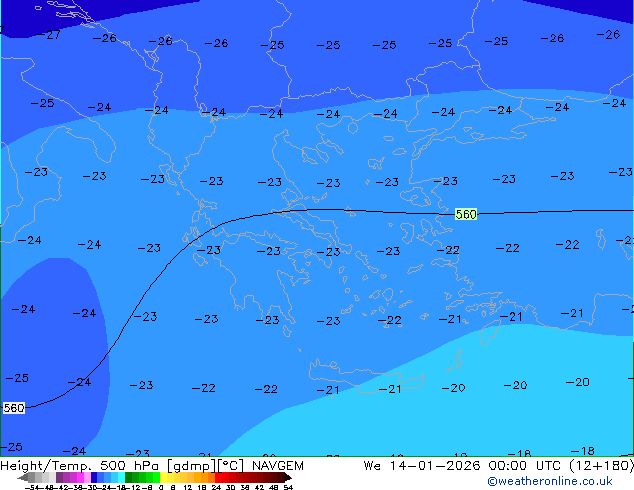Image resolution: width=634 pixels, height=490 pixels.
Task: Click the yellow-highlighted 560 contour label
Action: 466,214
